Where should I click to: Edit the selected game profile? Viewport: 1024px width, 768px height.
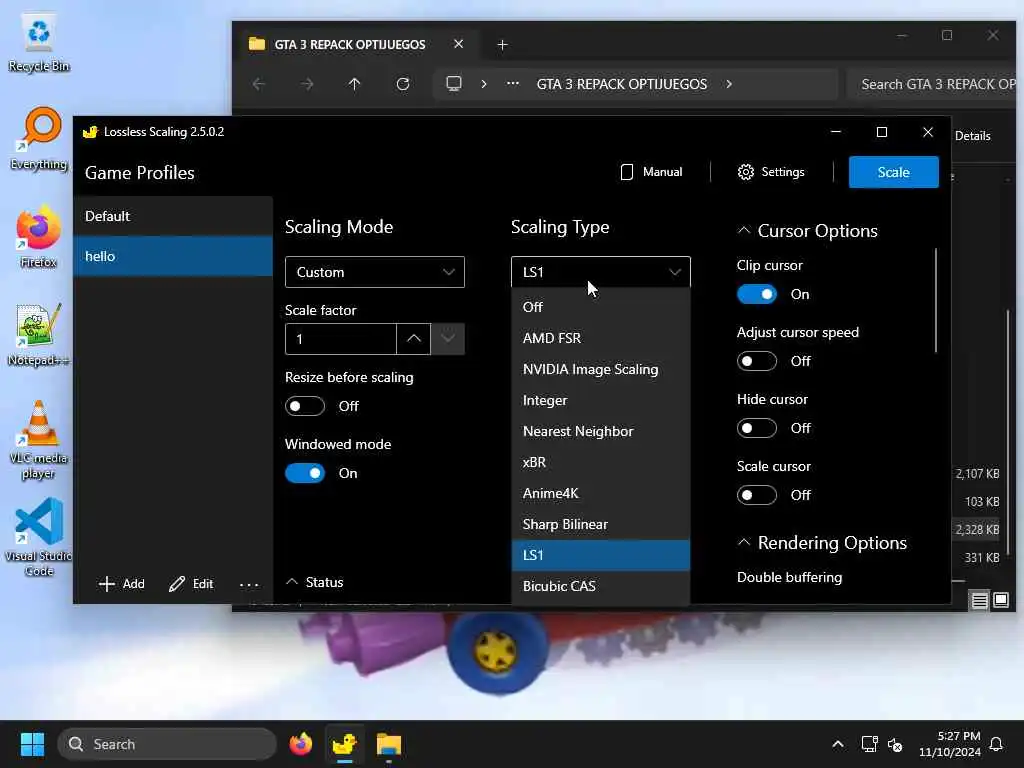tap(191, 584)
